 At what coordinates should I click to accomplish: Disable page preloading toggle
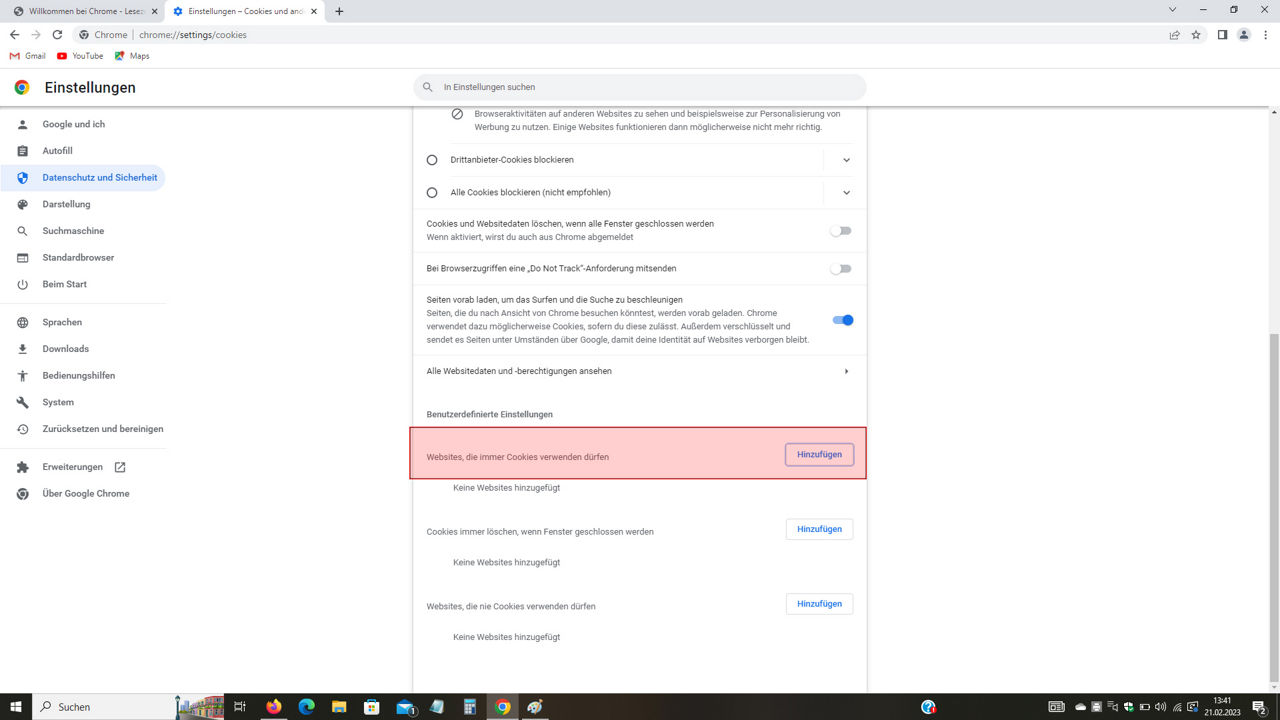(x=840, y=319)
